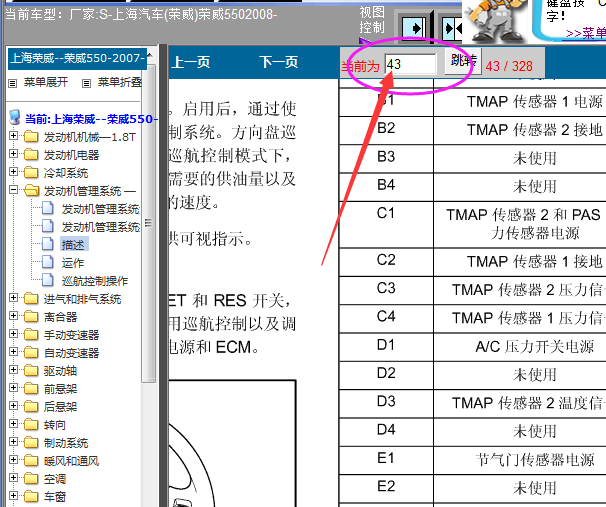Click folder icon of 驱动轴
606x507 pixels.
click(31, 370)
